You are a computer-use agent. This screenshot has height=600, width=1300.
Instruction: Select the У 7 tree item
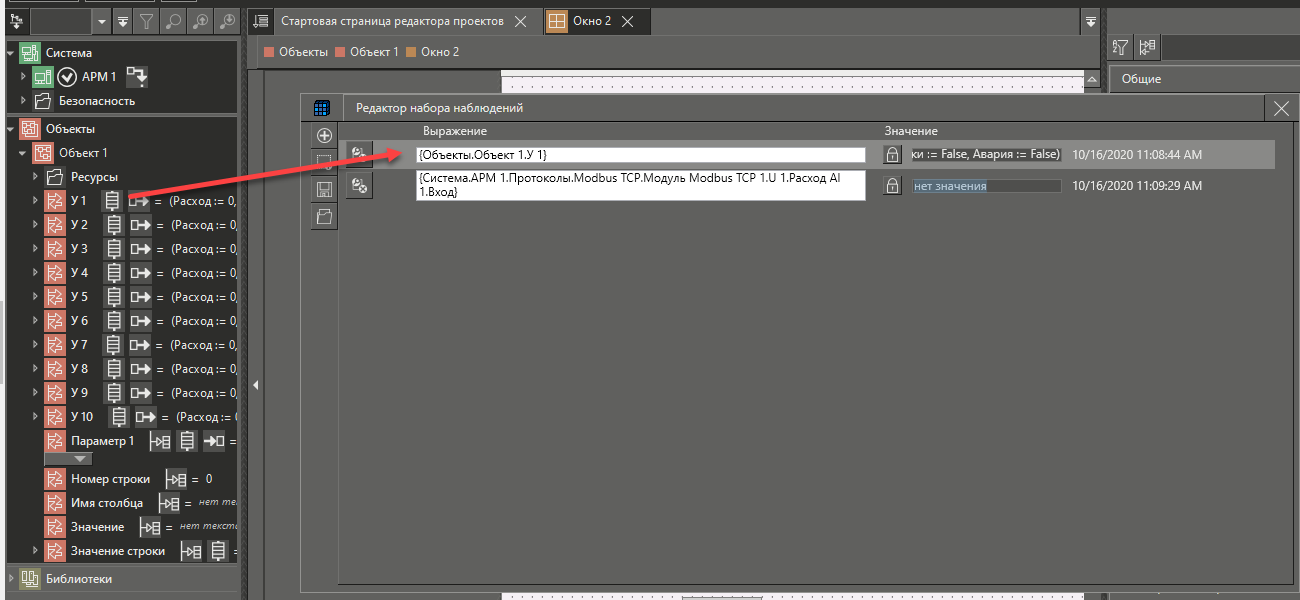pos(79,345)
